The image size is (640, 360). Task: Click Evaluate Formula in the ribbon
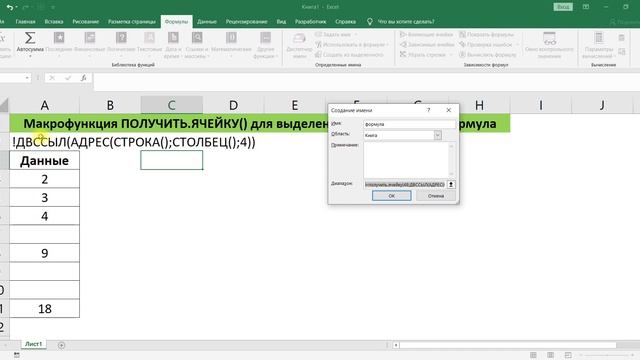click(487, 54)
